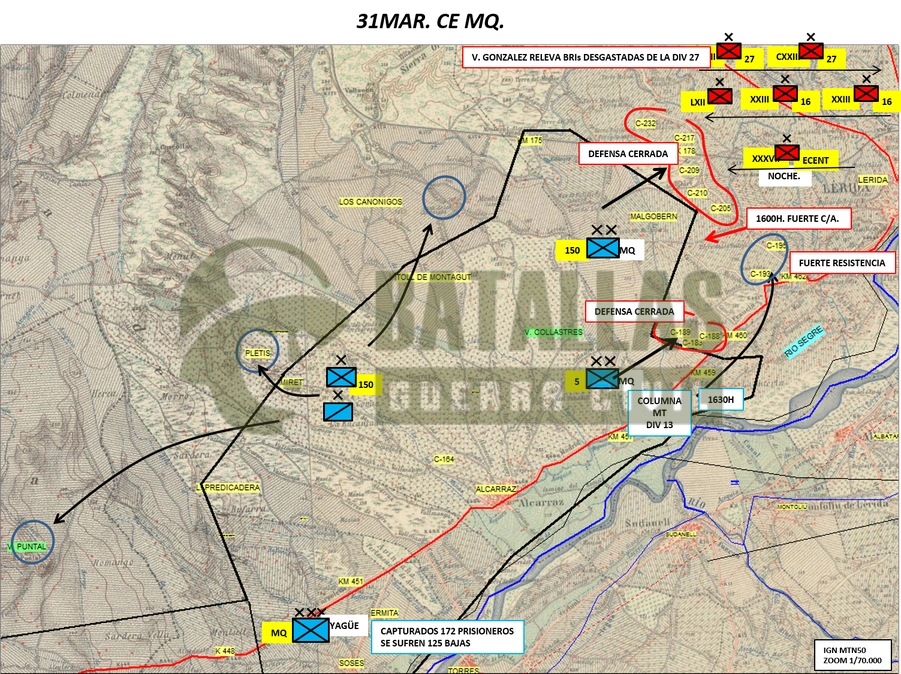Select the LXII yellow unit label
Viewport: 901px width, 674px height.
[x=698, y=102]
